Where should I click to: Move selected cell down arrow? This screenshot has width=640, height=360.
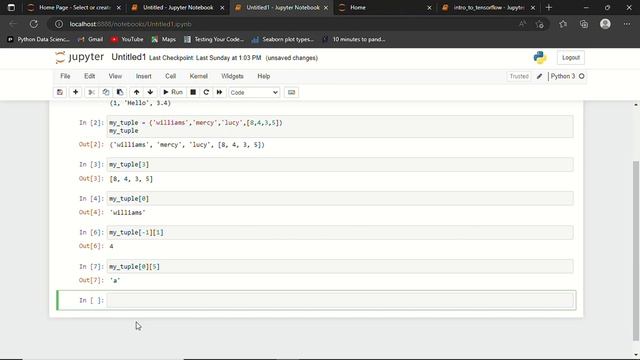(150, 92)
